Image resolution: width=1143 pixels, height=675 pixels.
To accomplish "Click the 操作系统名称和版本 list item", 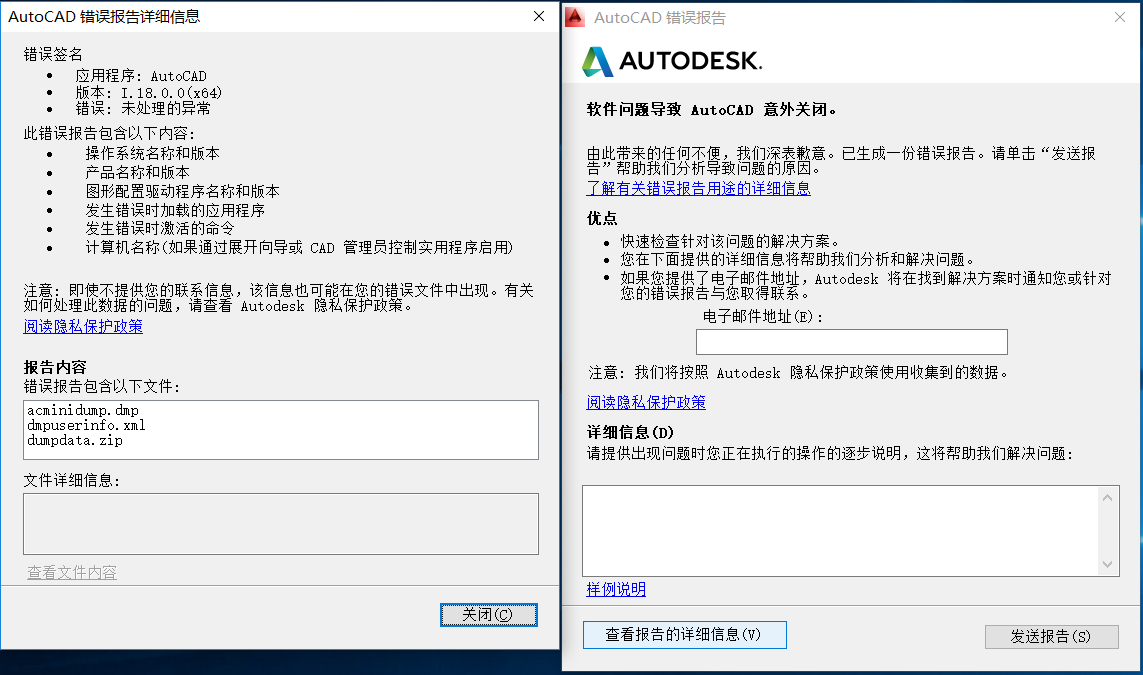I will click(152, 154).
